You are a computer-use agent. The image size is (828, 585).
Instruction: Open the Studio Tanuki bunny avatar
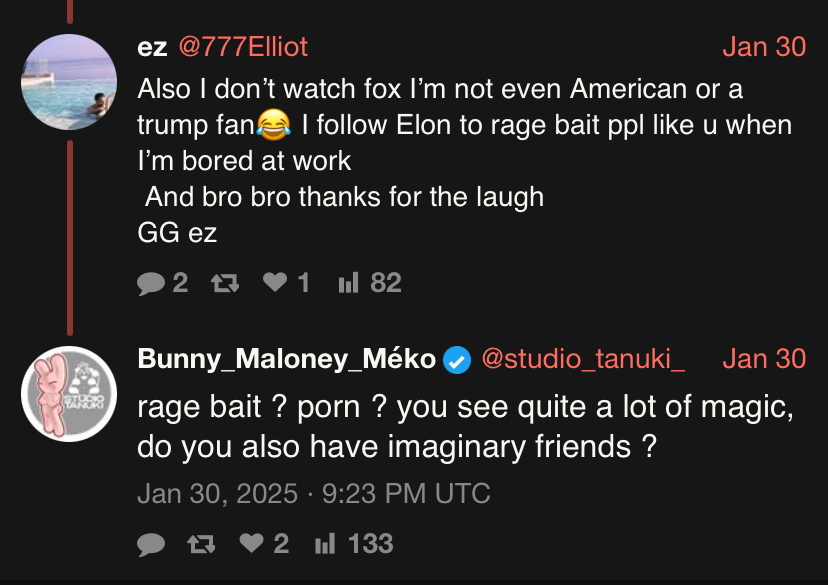pyautogui.click(x=69, y=394)
